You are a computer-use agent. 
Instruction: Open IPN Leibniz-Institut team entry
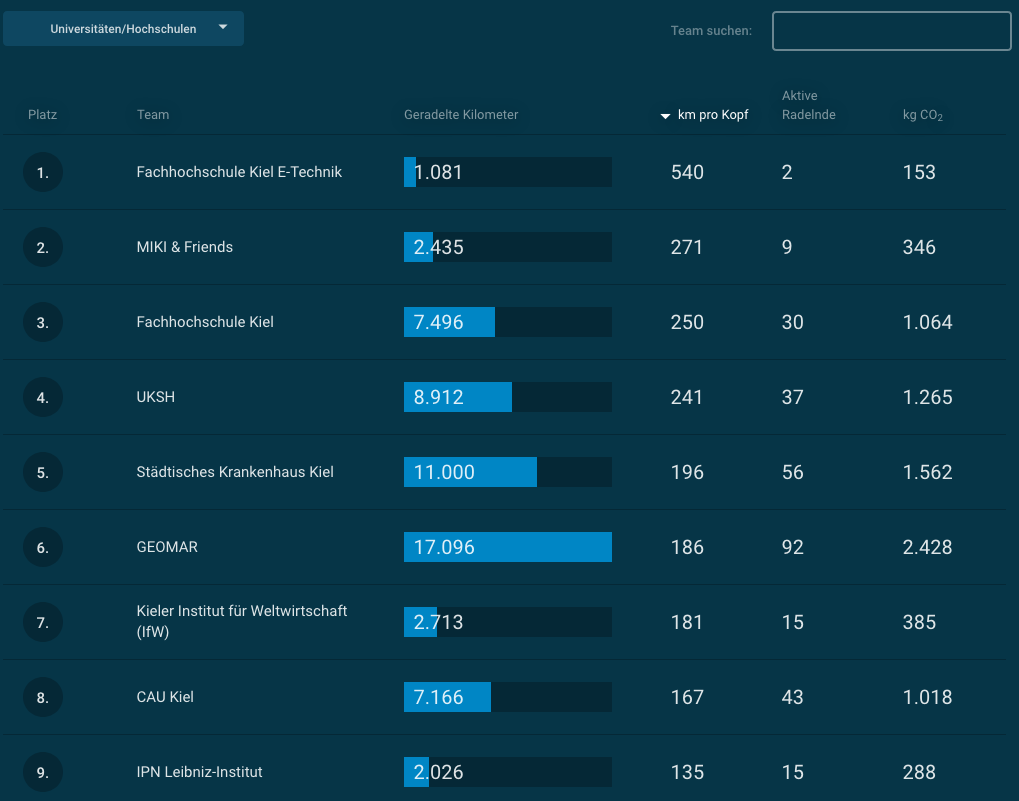point(199,772)
